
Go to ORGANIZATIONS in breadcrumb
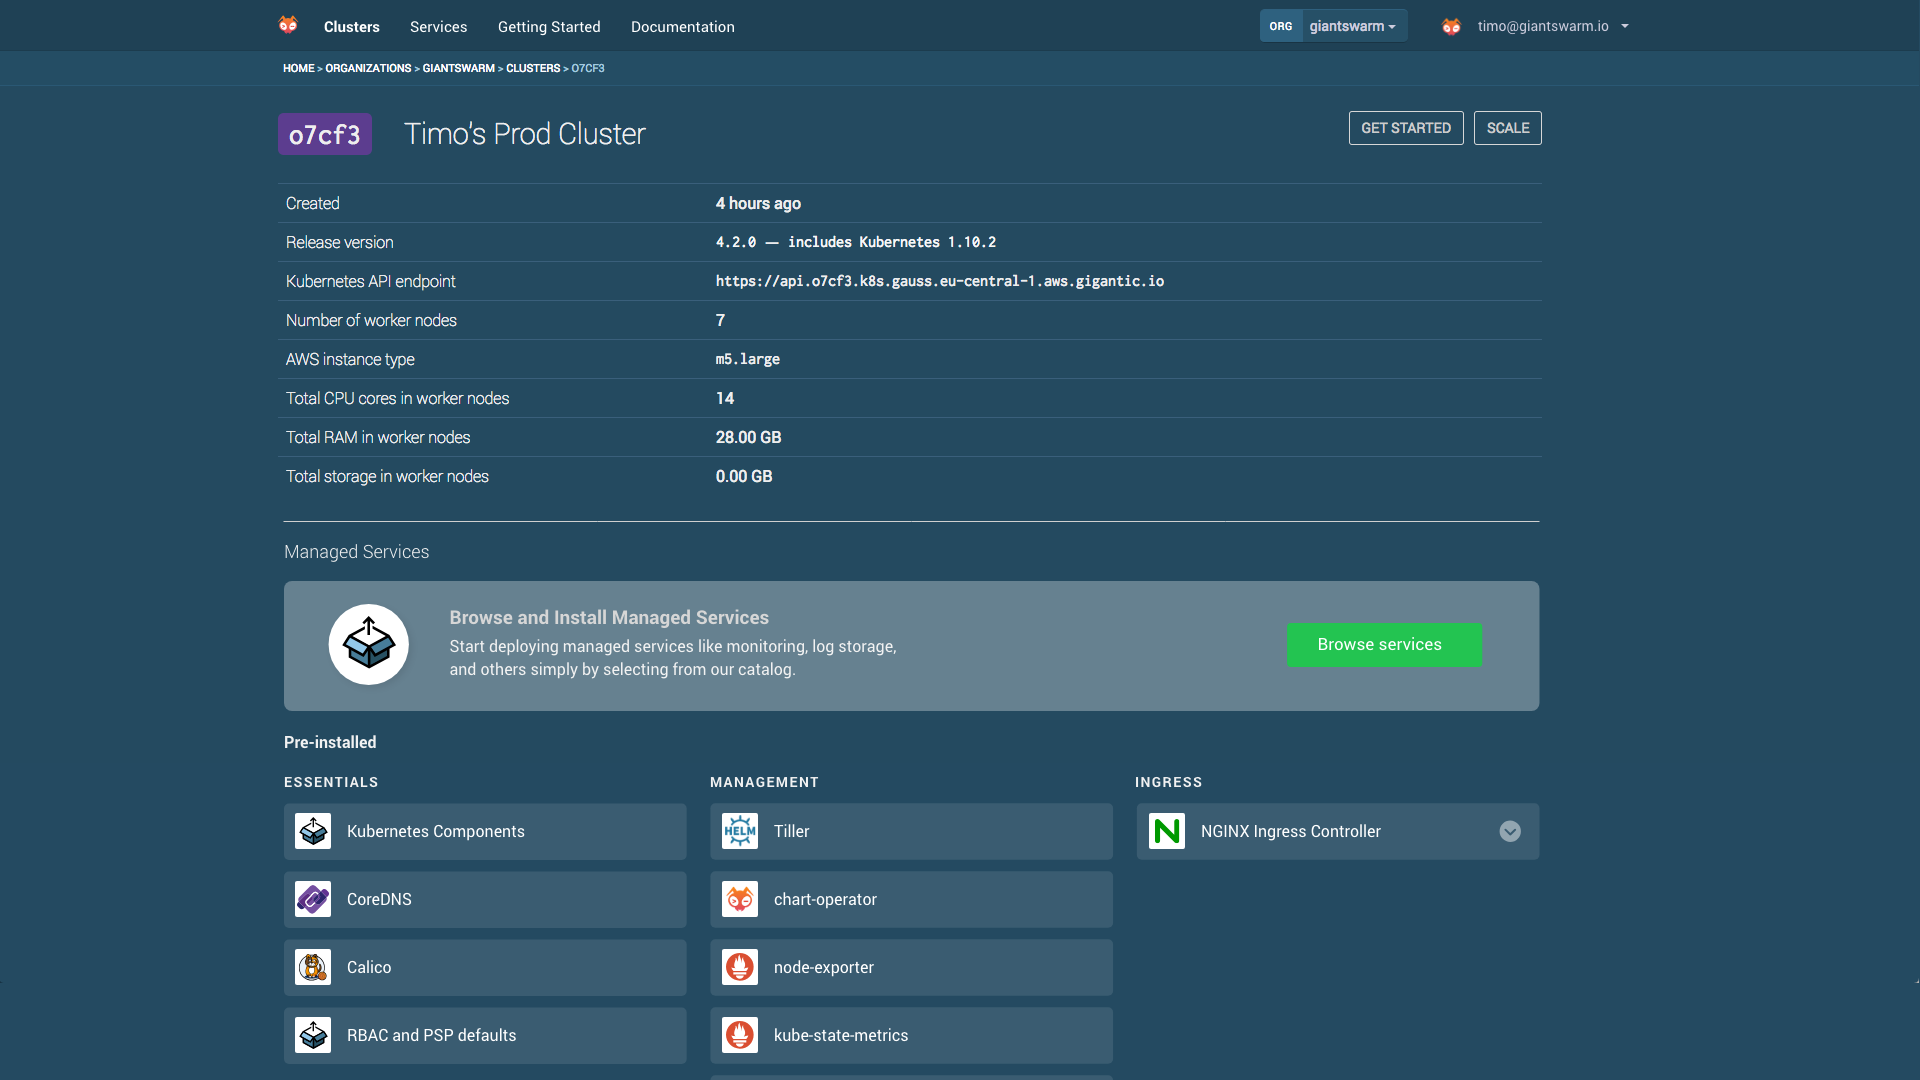point(368,68)
